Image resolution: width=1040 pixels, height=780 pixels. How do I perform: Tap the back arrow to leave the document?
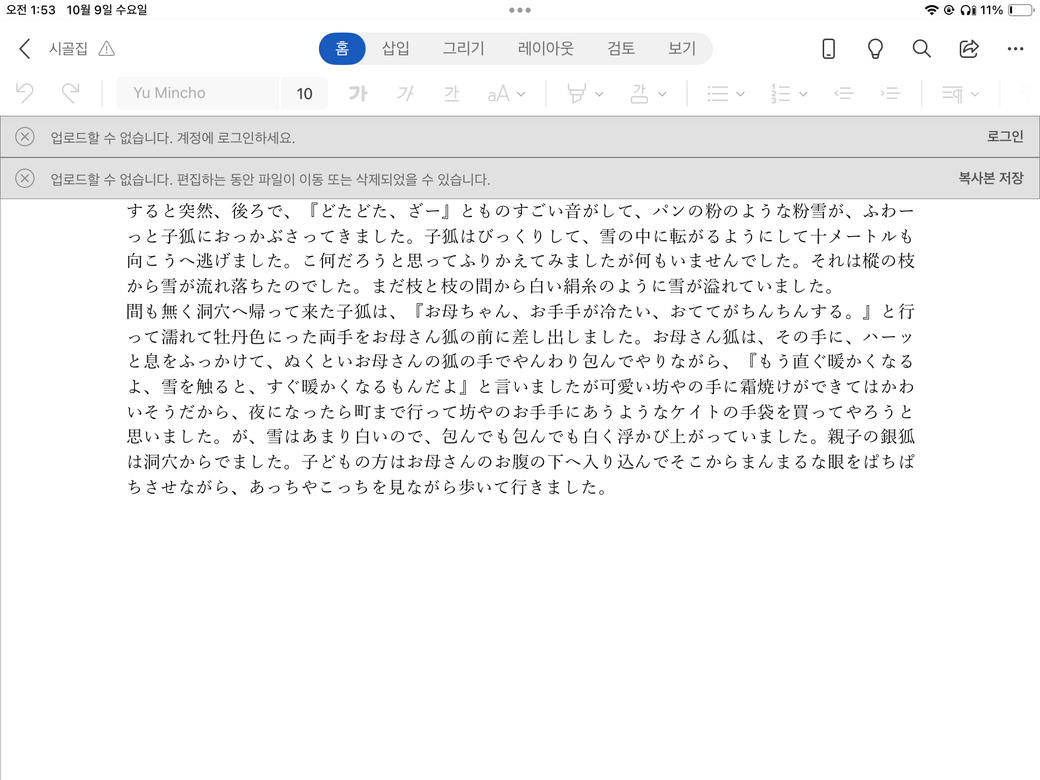point(25,49)
